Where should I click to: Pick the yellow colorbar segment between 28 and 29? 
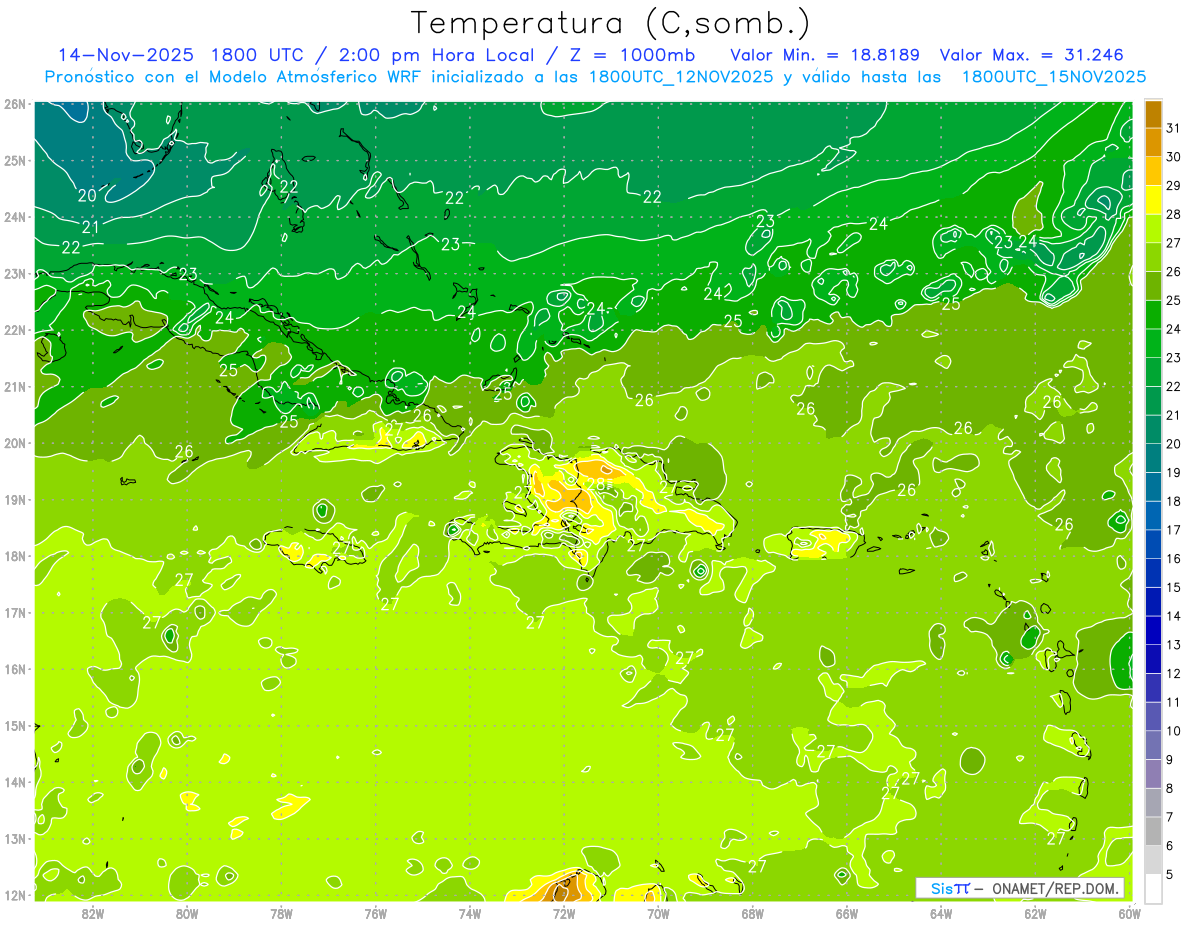[x=1154, y=199]
